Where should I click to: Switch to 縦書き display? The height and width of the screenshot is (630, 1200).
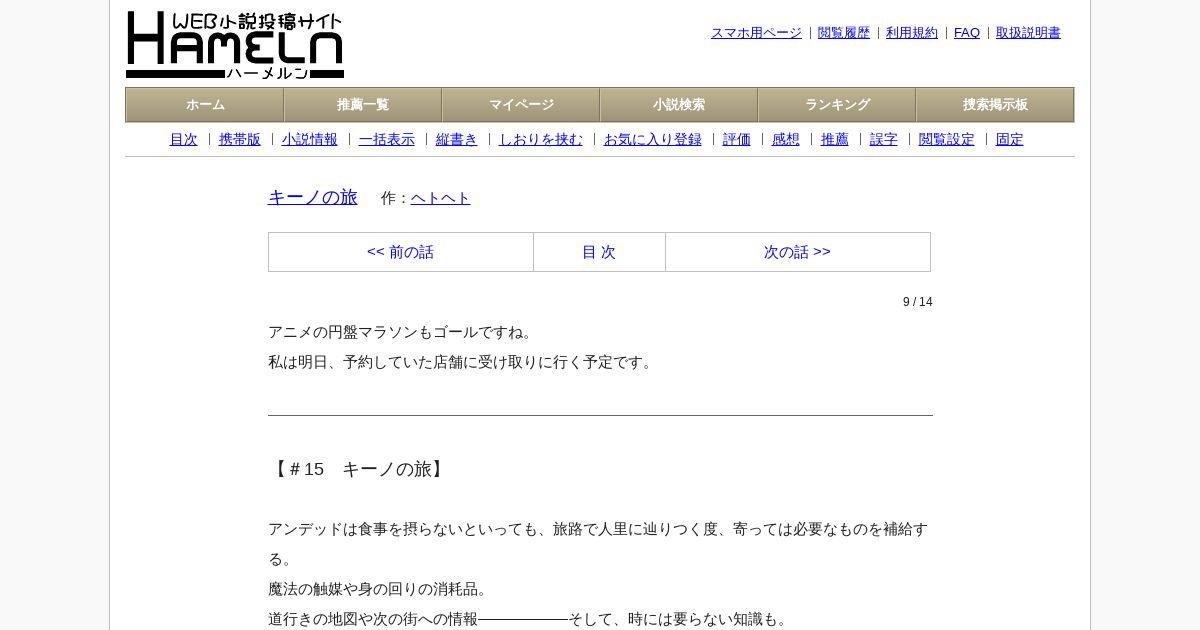457,140
